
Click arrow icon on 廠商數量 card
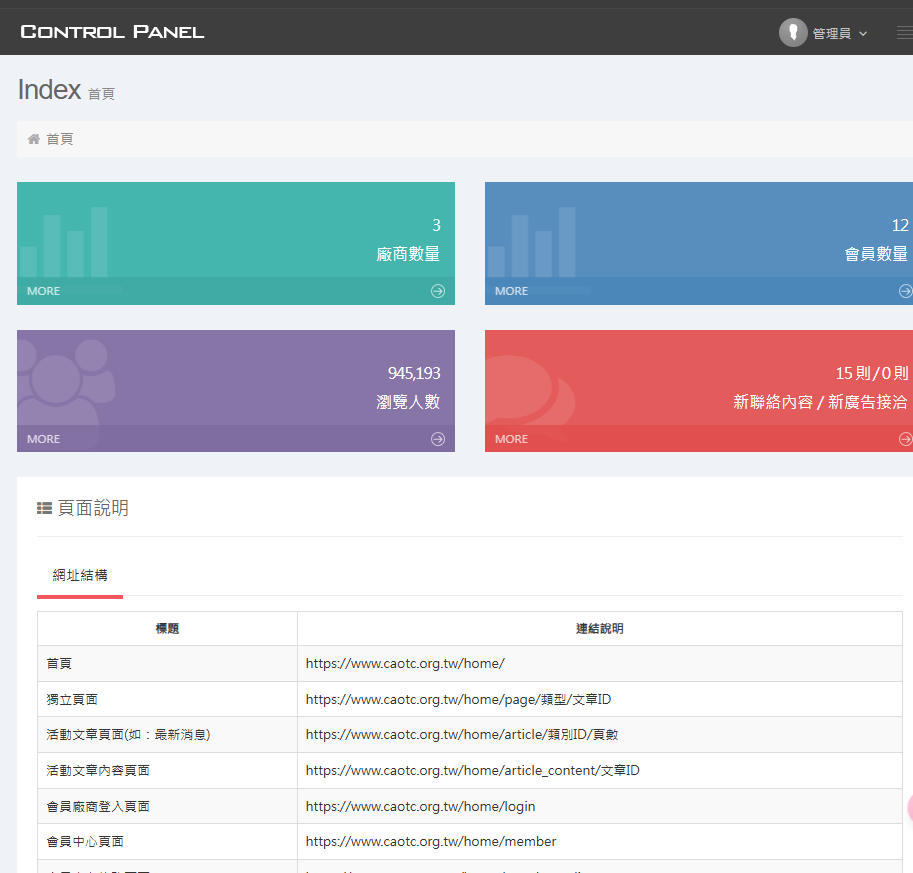(438, 291)
